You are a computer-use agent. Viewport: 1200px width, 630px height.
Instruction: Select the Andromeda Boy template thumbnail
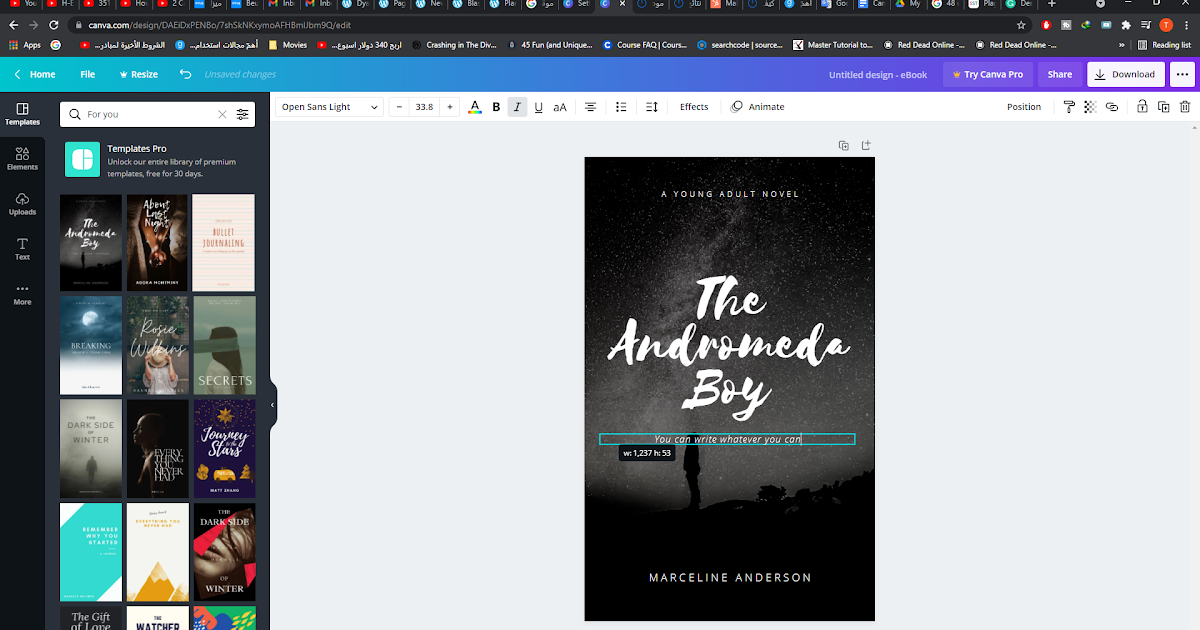pos(91,242)
